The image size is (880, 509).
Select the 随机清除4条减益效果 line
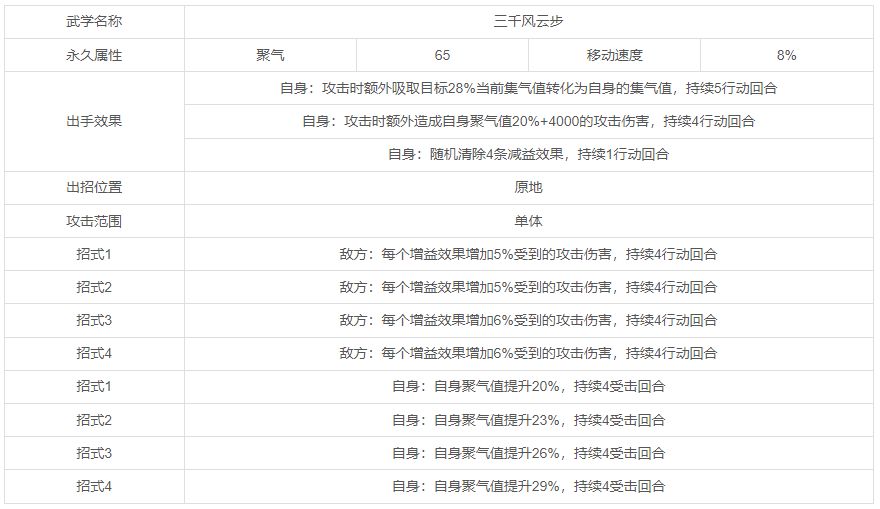528,154
